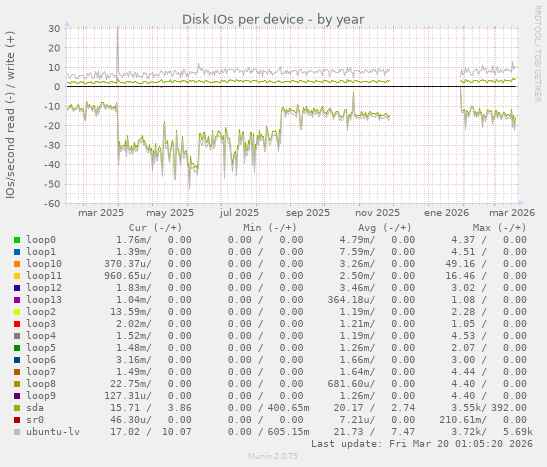Viewport: 547px width, 467px height.
Task: Click the ubuntu-lv max write 5.69k
Action: (x=518, y=432)
